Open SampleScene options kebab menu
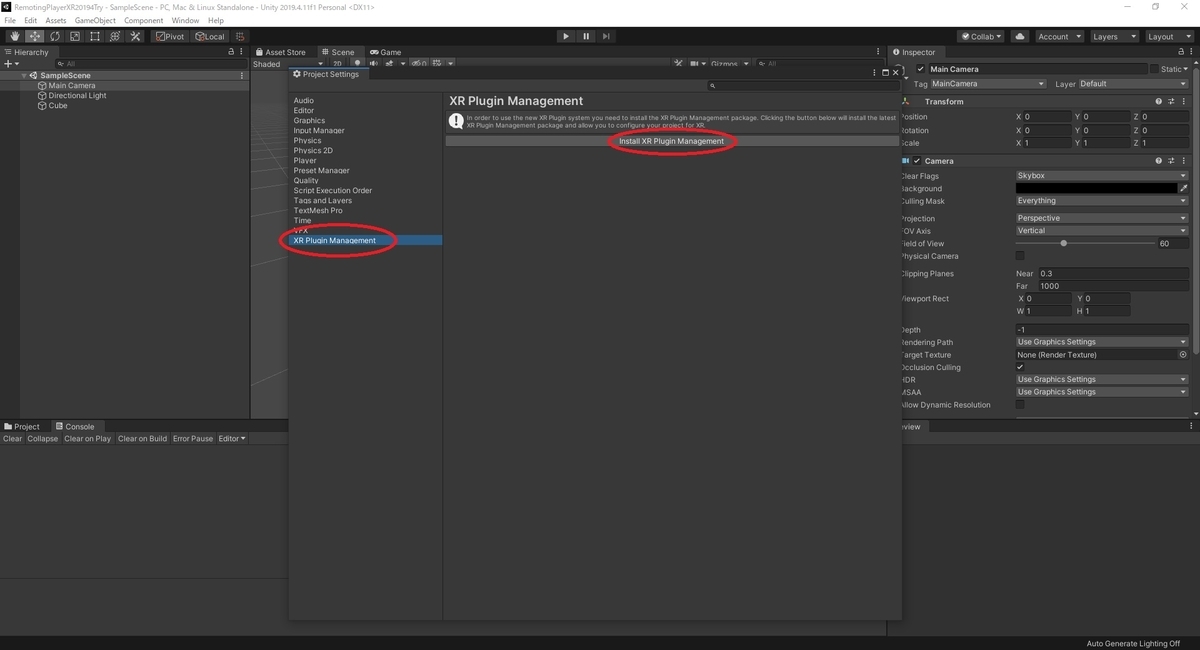The width and height of the screenshot is (1200, 650). point(242,75)
